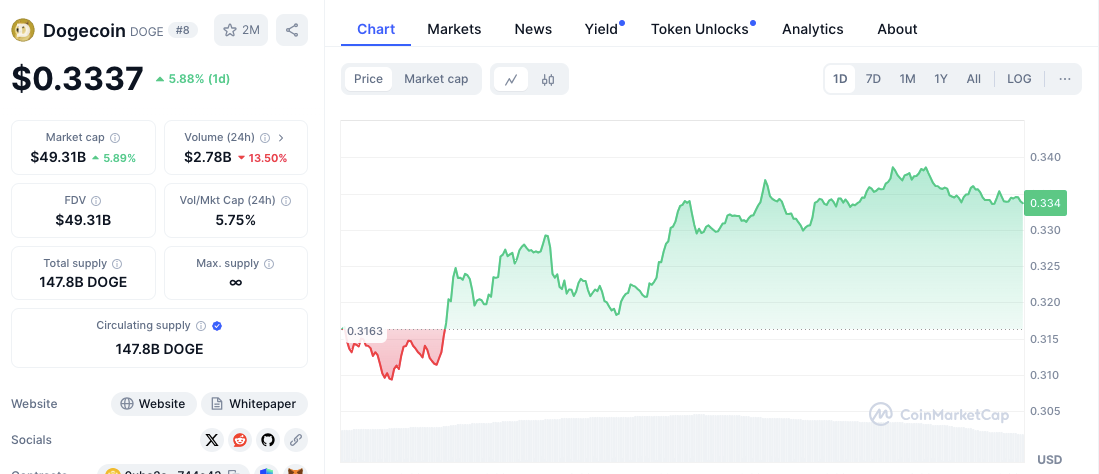Select All time range
This screenshot has height=474, width=1099.
click(x=974, y=79)
